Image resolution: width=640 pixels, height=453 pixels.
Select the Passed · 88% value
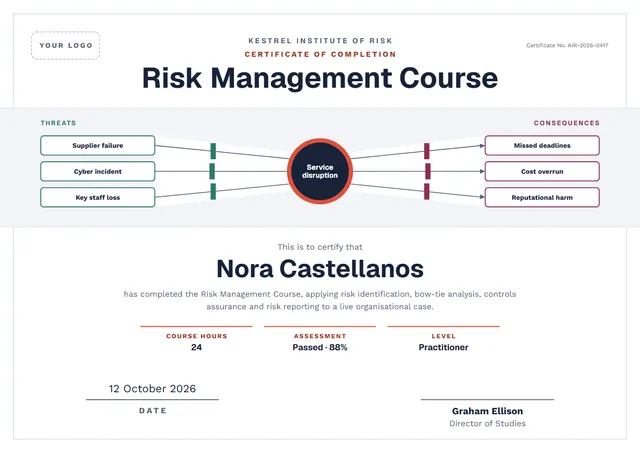[320, 347]
